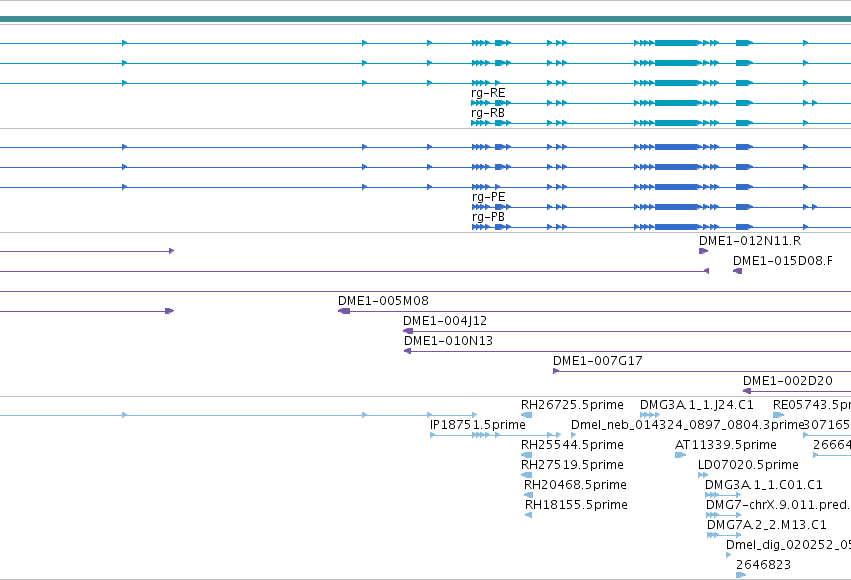Click the DME1-015D08.F small arrow glyph

pos(738,271)
